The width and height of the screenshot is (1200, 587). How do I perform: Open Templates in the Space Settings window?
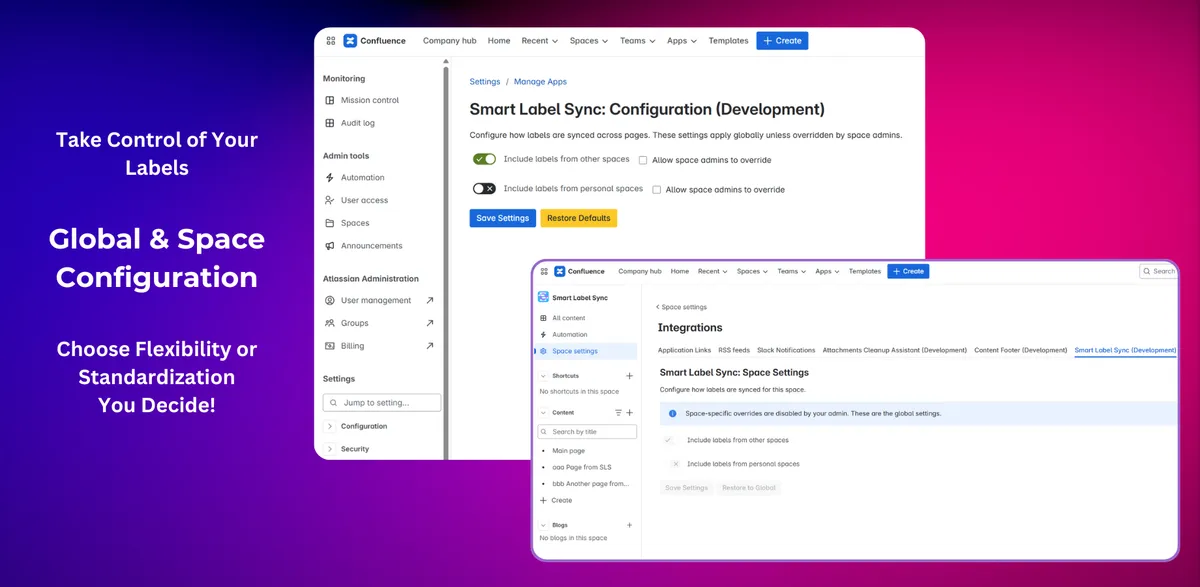point(865,271)
